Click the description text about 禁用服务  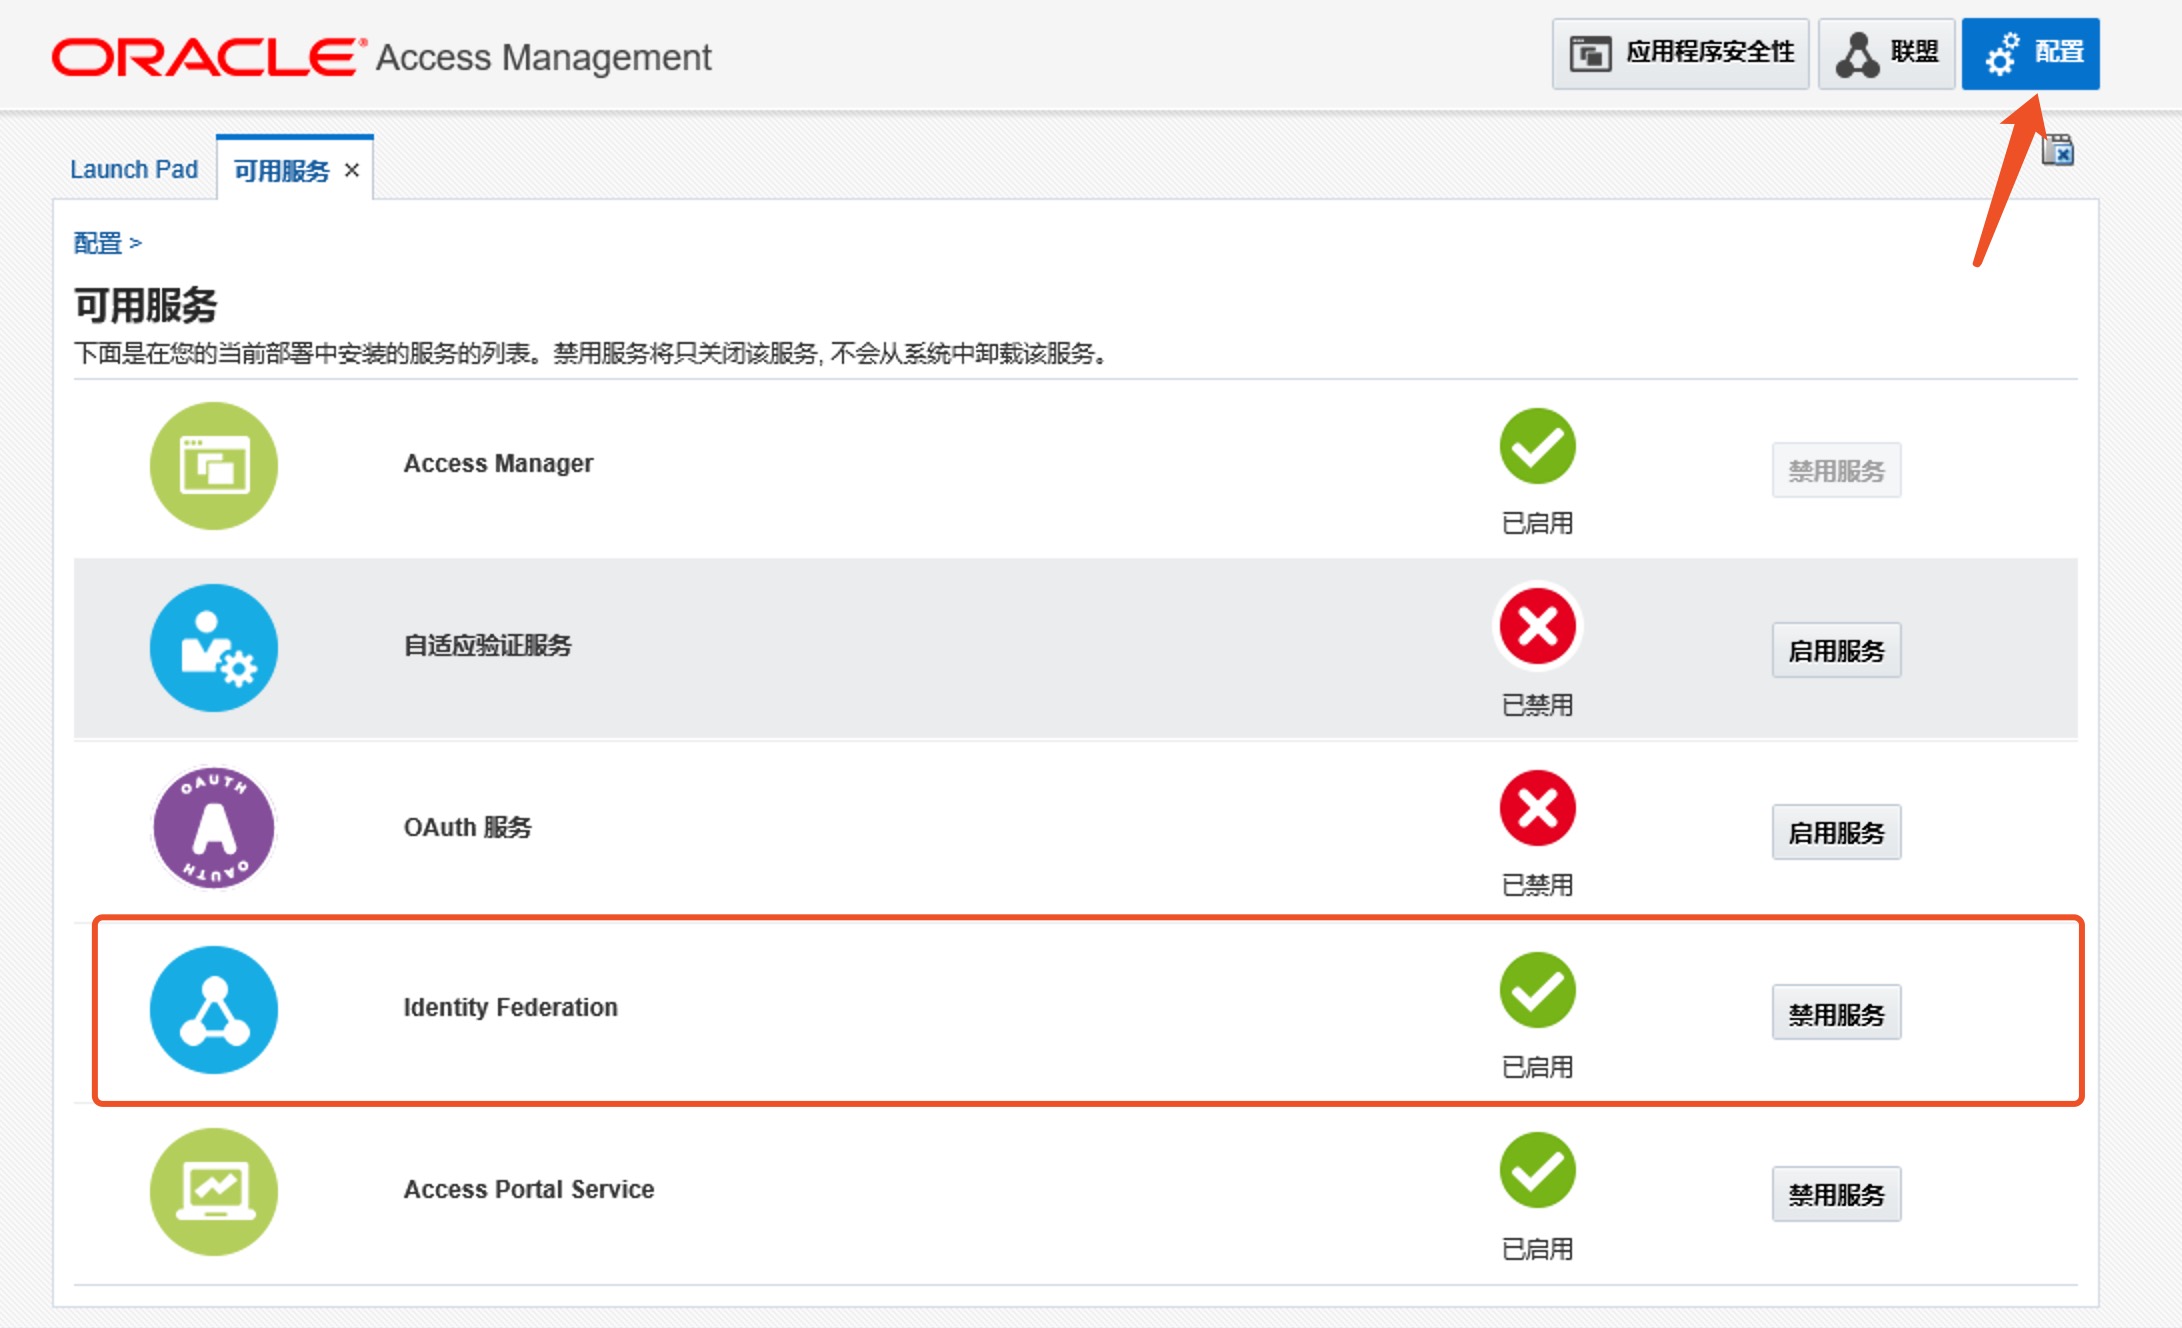[590, 353]
